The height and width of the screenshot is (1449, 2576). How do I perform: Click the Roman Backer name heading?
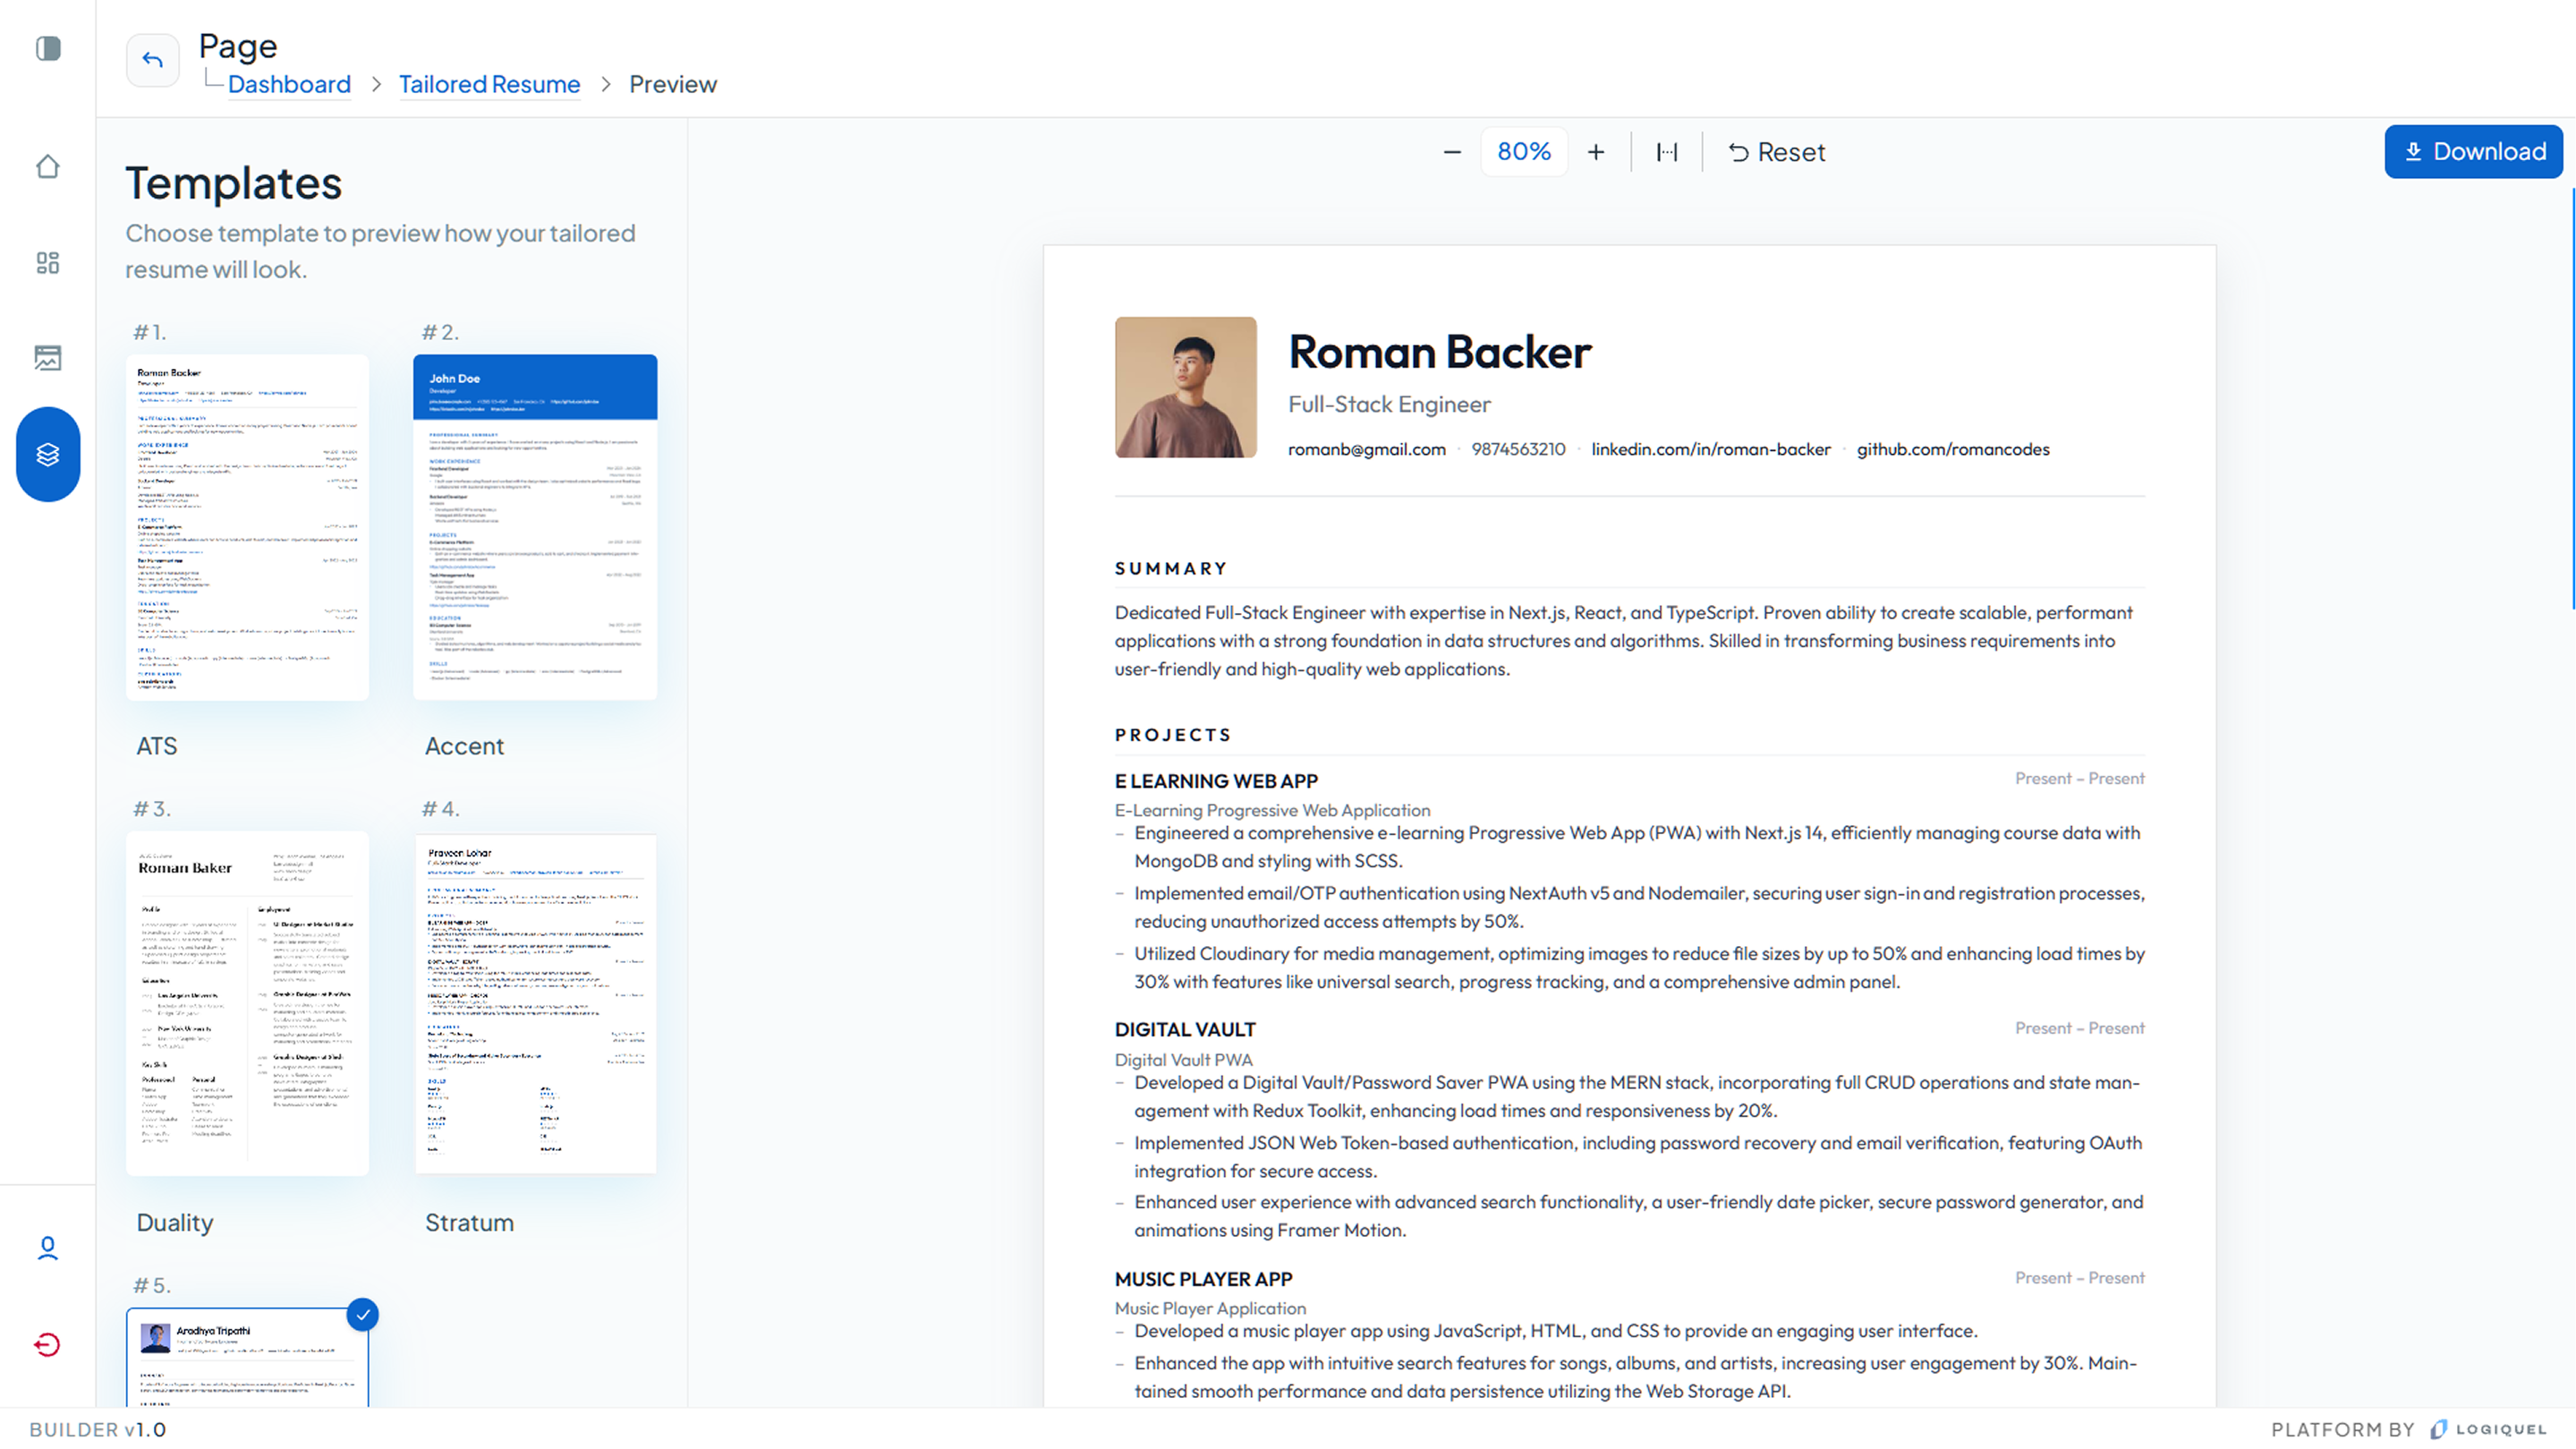point(1440,352)
